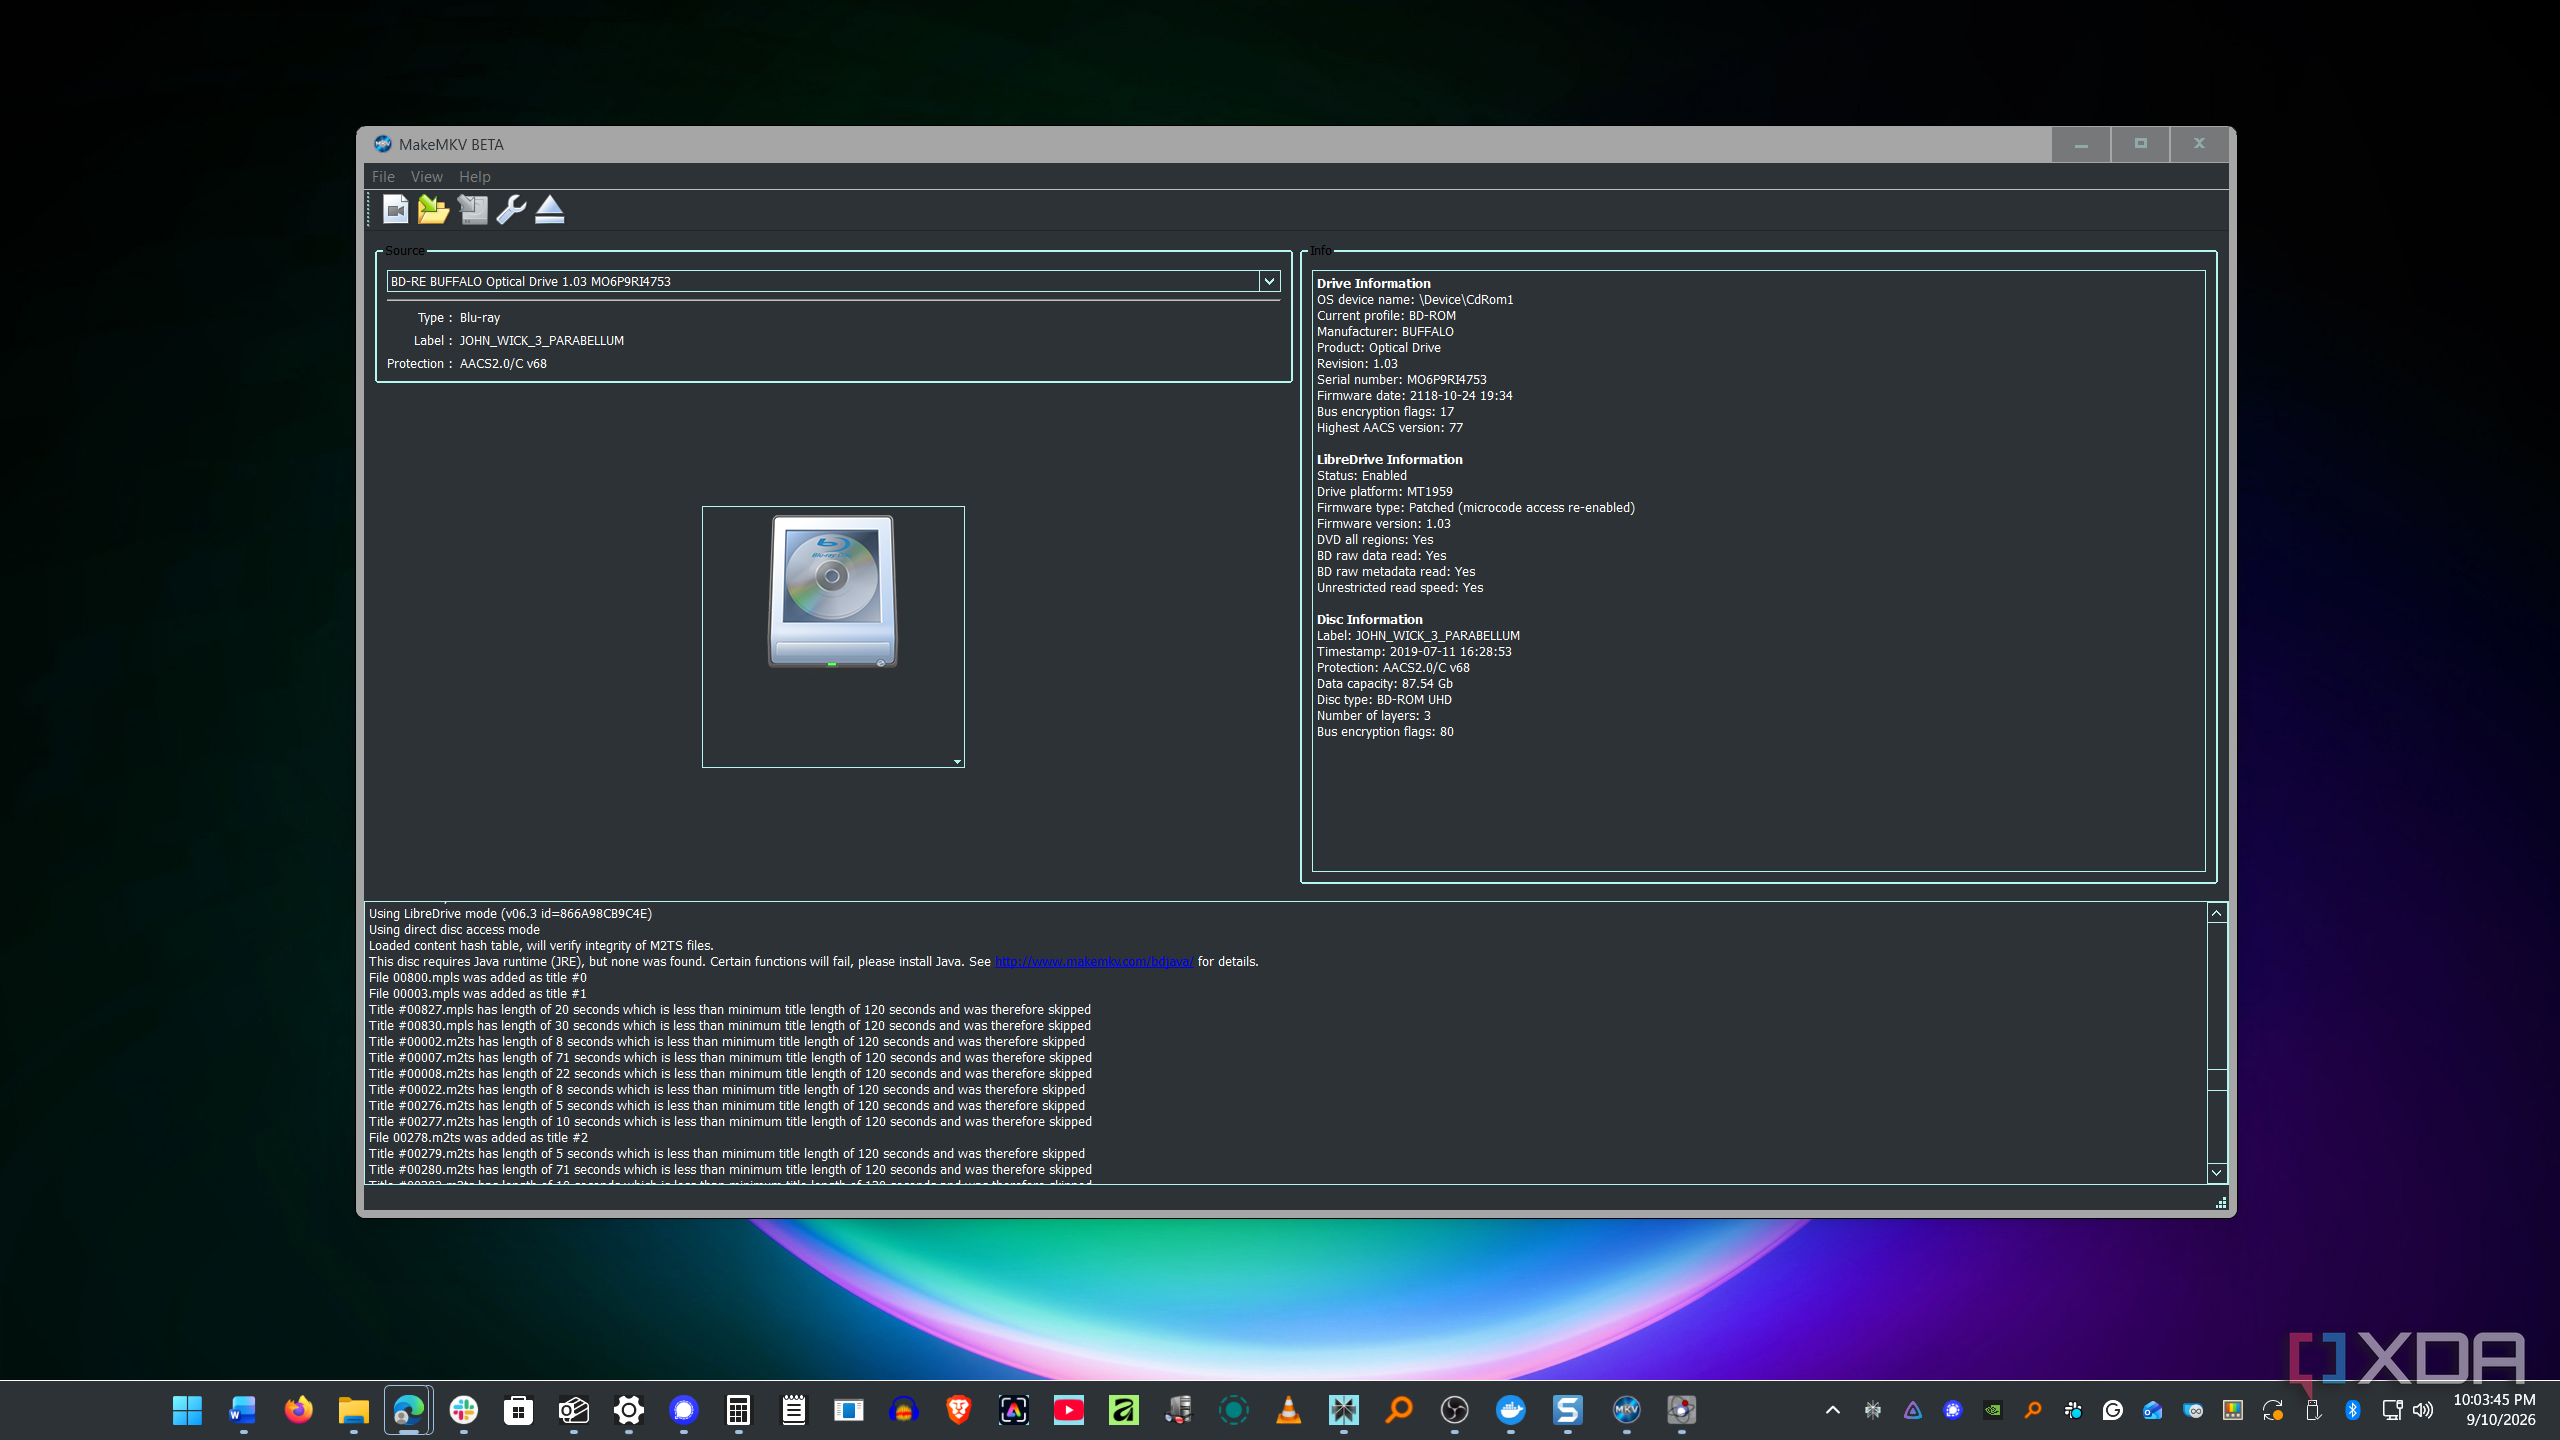Open the File menu

click(x=383, y=176)
